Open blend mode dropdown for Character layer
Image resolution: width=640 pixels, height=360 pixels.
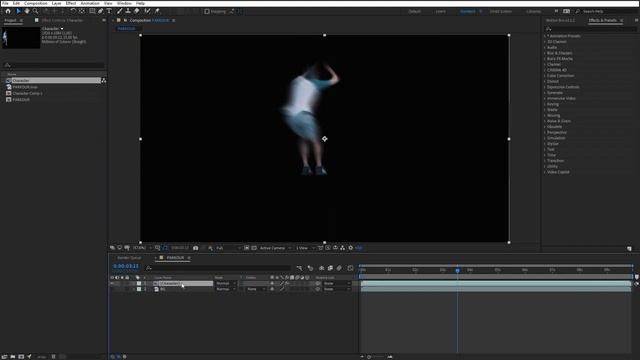(226, 283)
